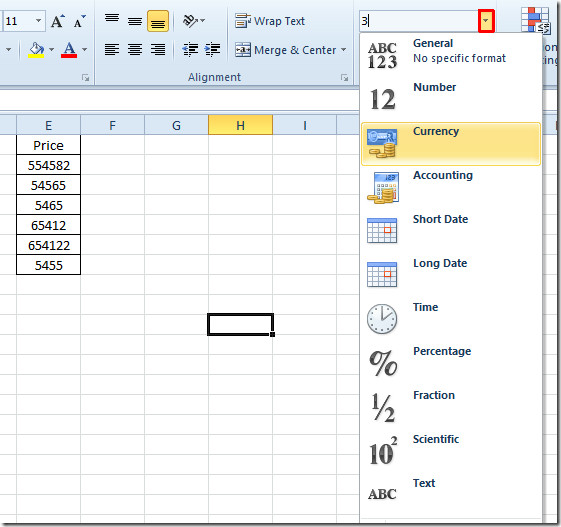
Task: Click the Scientific 10² icon
Action: pos(383,451)
